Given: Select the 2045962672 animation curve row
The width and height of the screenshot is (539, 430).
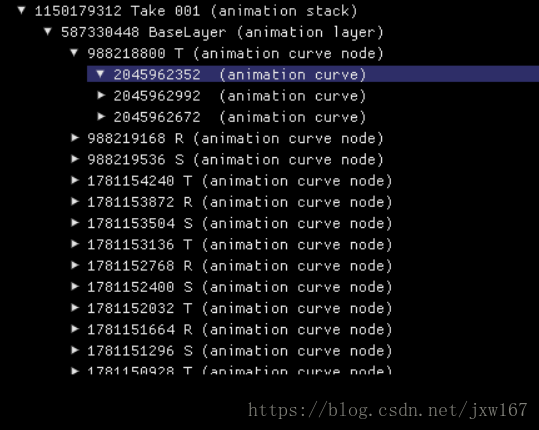Looking at the screenshot, I should point(240,117).
